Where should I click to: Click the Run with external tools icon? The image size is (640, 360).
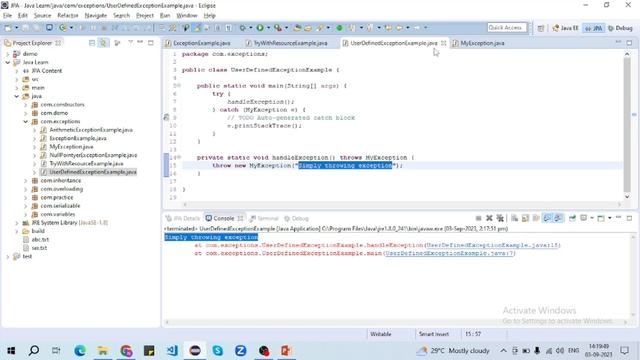coord(278,28)
